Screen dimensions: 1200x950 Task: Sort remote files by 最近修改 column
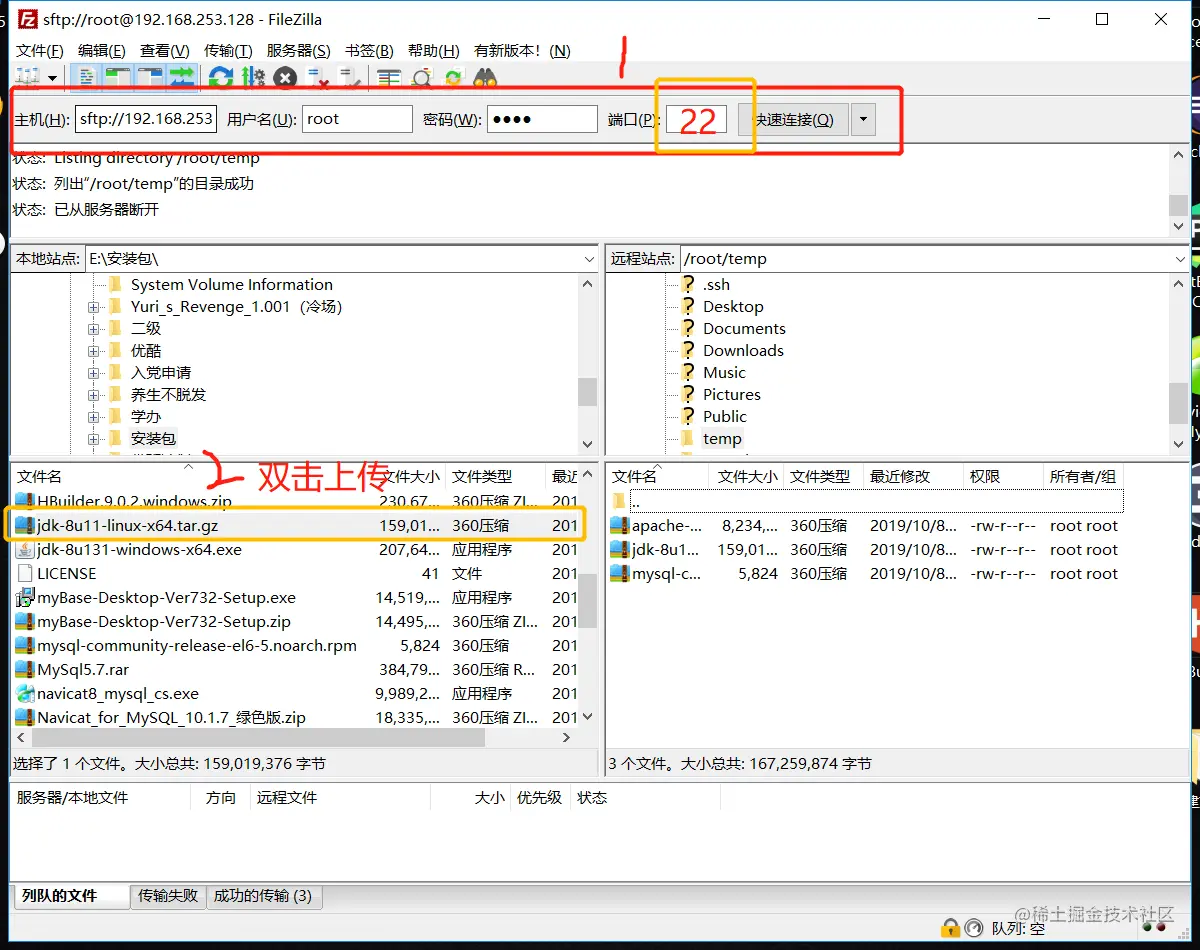click(x=912, y=477)
